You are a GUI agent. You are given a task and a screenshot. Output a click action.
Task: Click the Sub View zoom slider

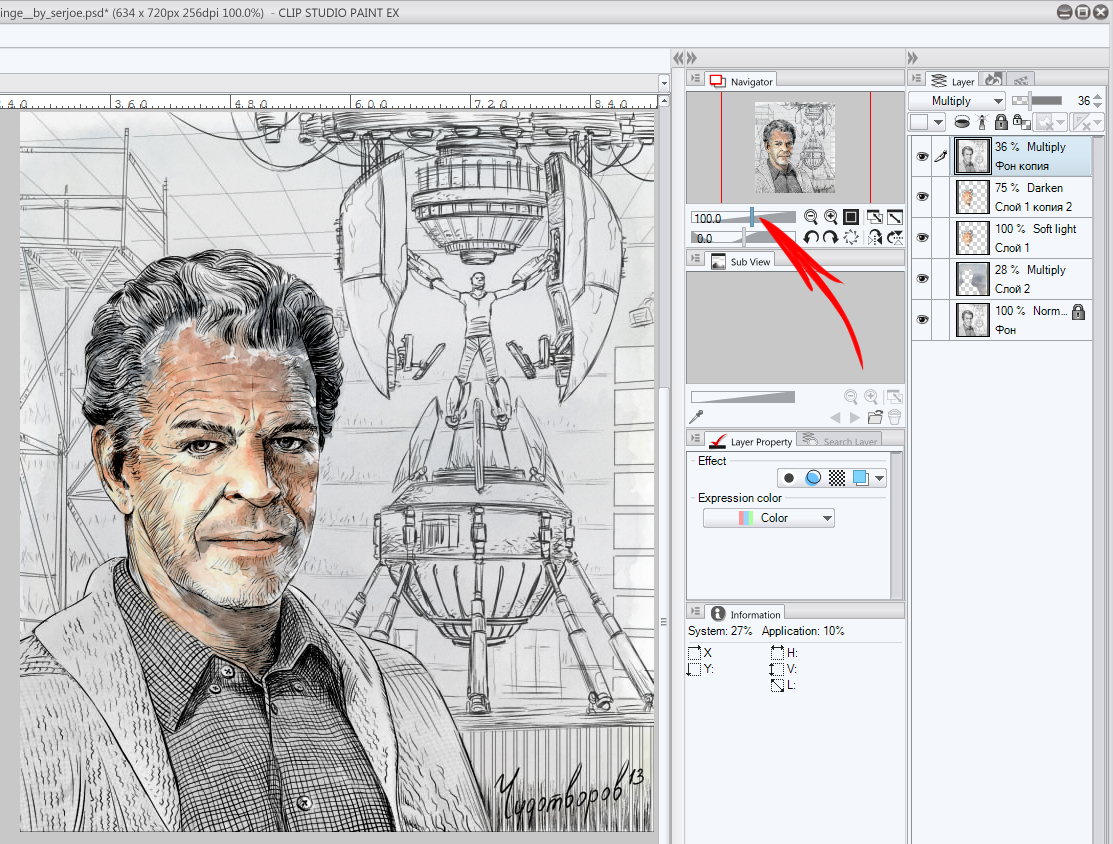742,397
